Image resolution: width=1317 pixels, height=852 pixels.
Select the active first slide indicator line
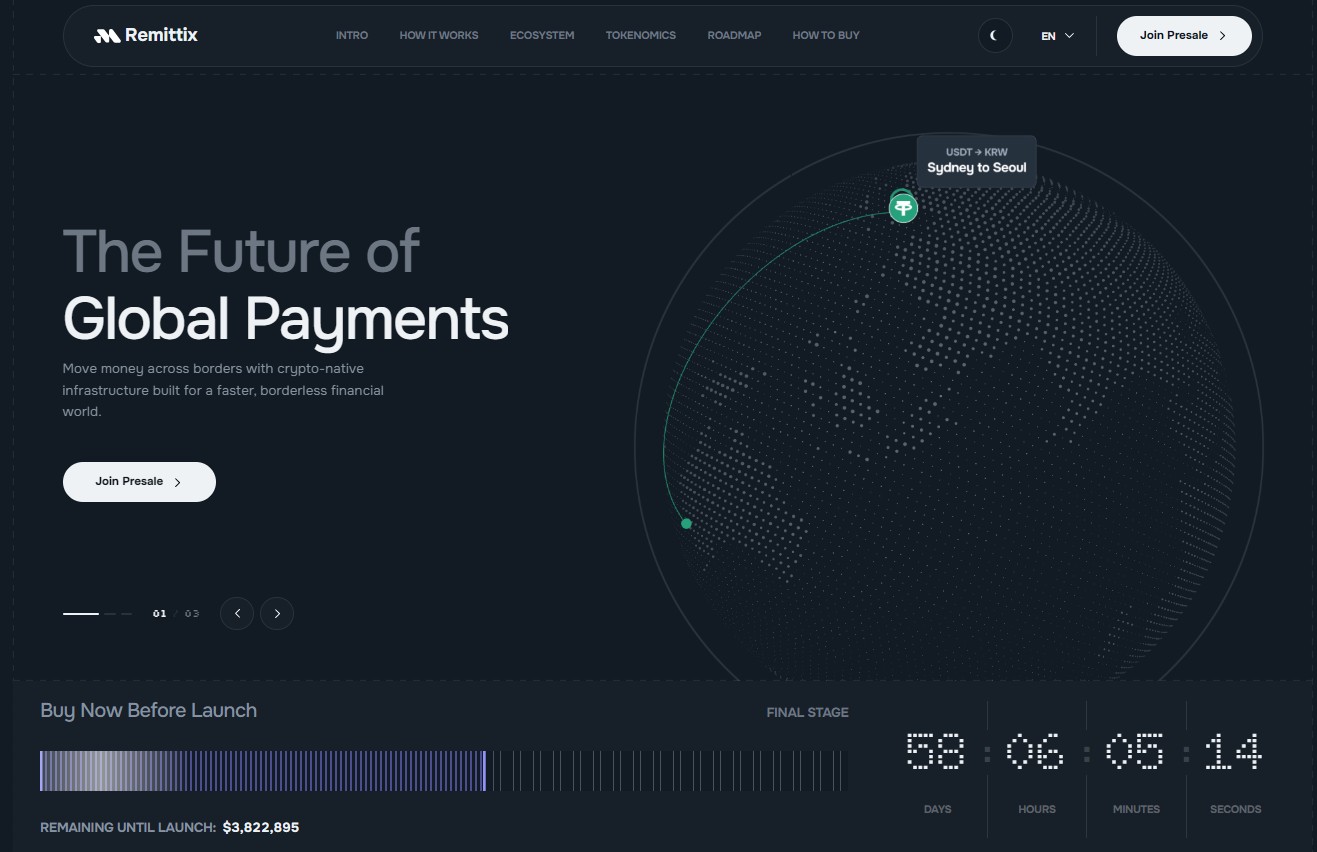point(81,613)
